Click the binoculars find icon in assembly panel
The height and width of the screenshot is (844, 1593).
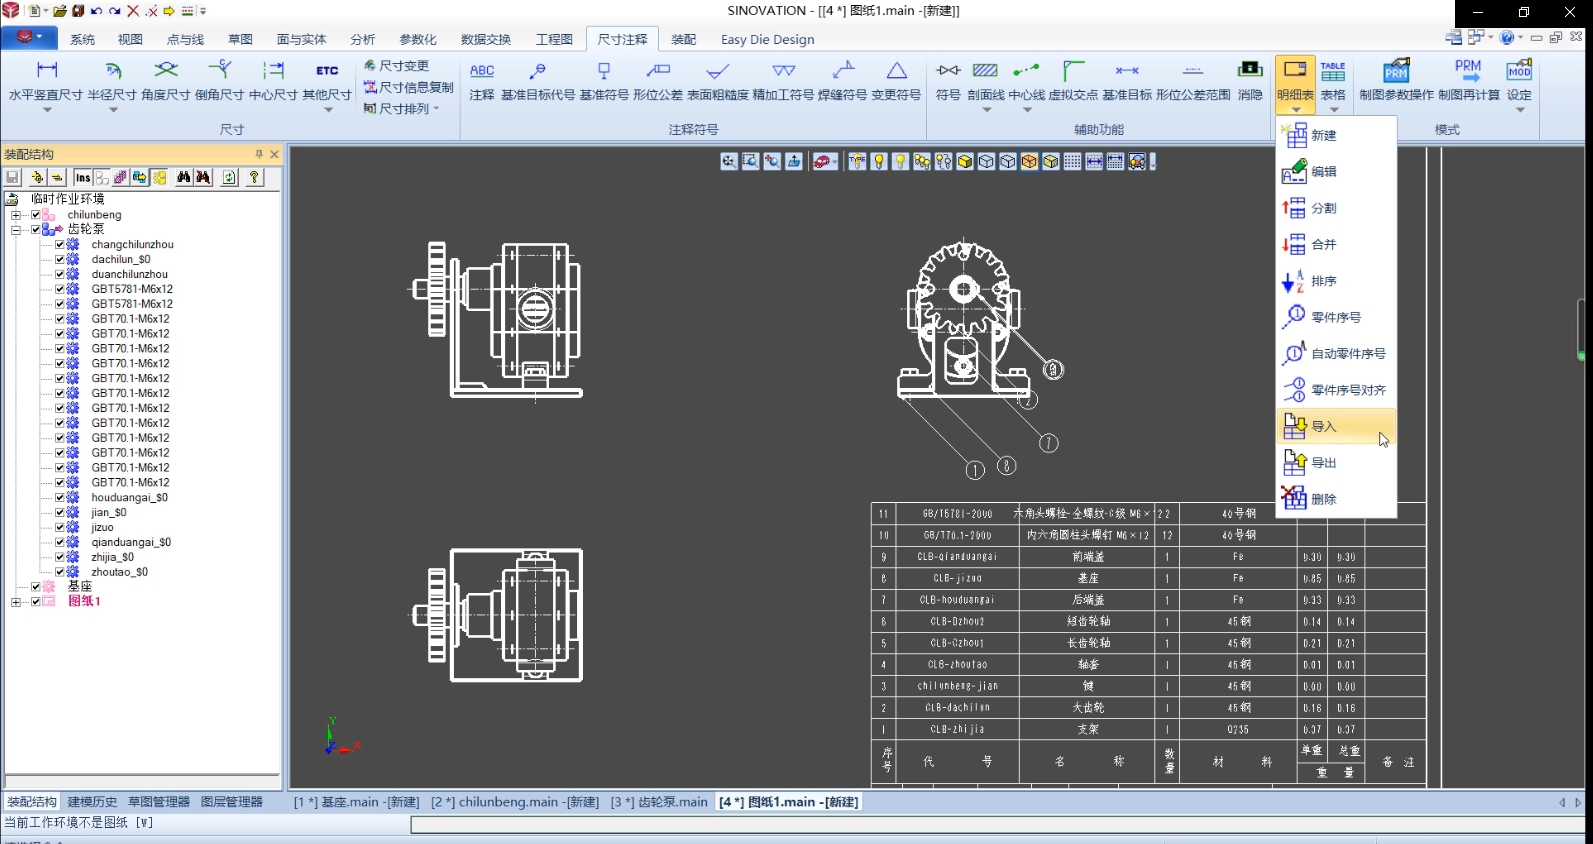[184, 177]
